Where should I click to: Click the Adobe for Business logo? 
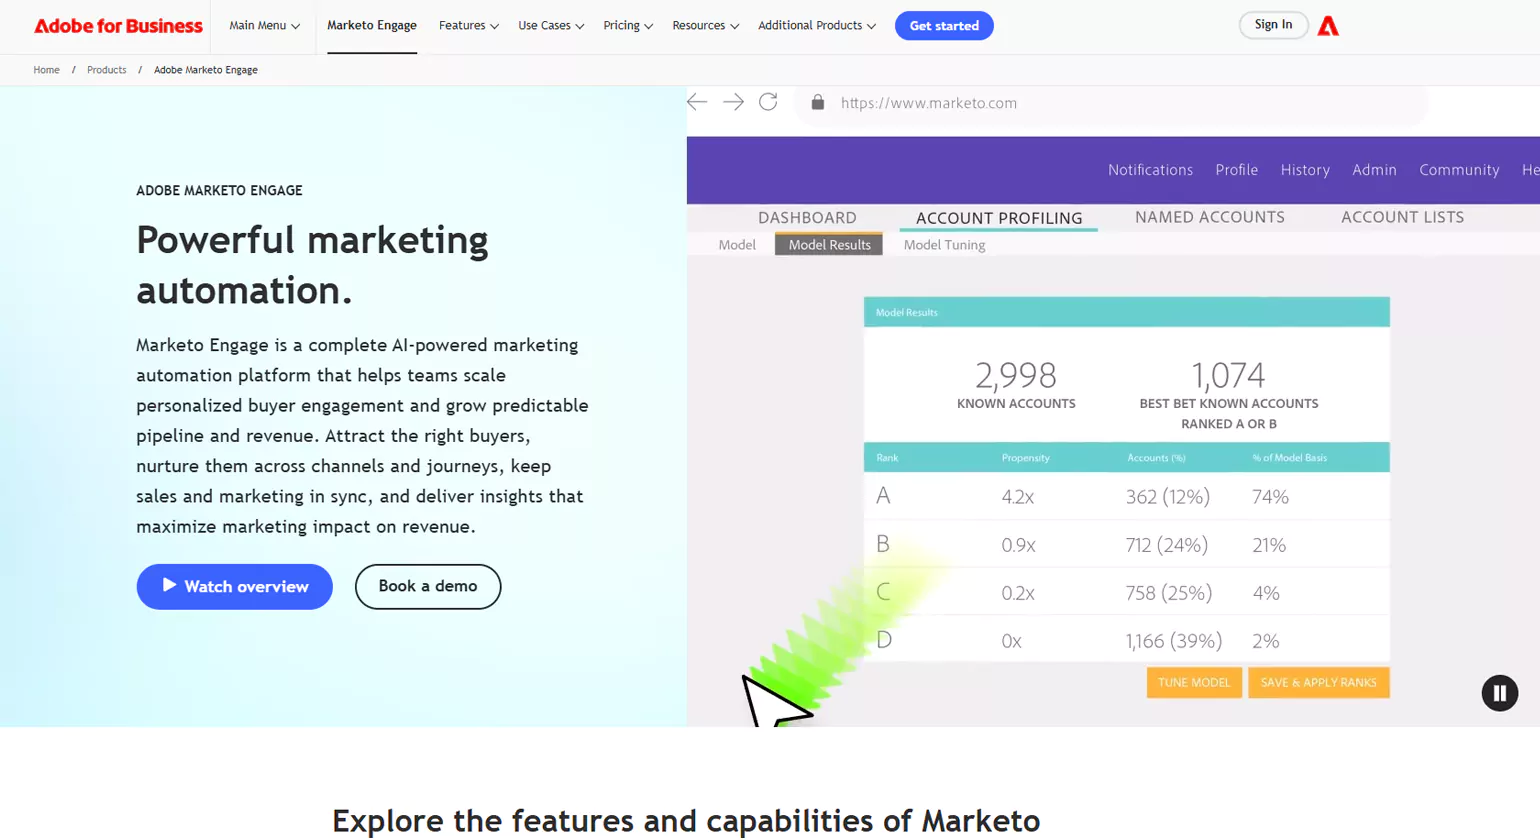pos(118,25)
